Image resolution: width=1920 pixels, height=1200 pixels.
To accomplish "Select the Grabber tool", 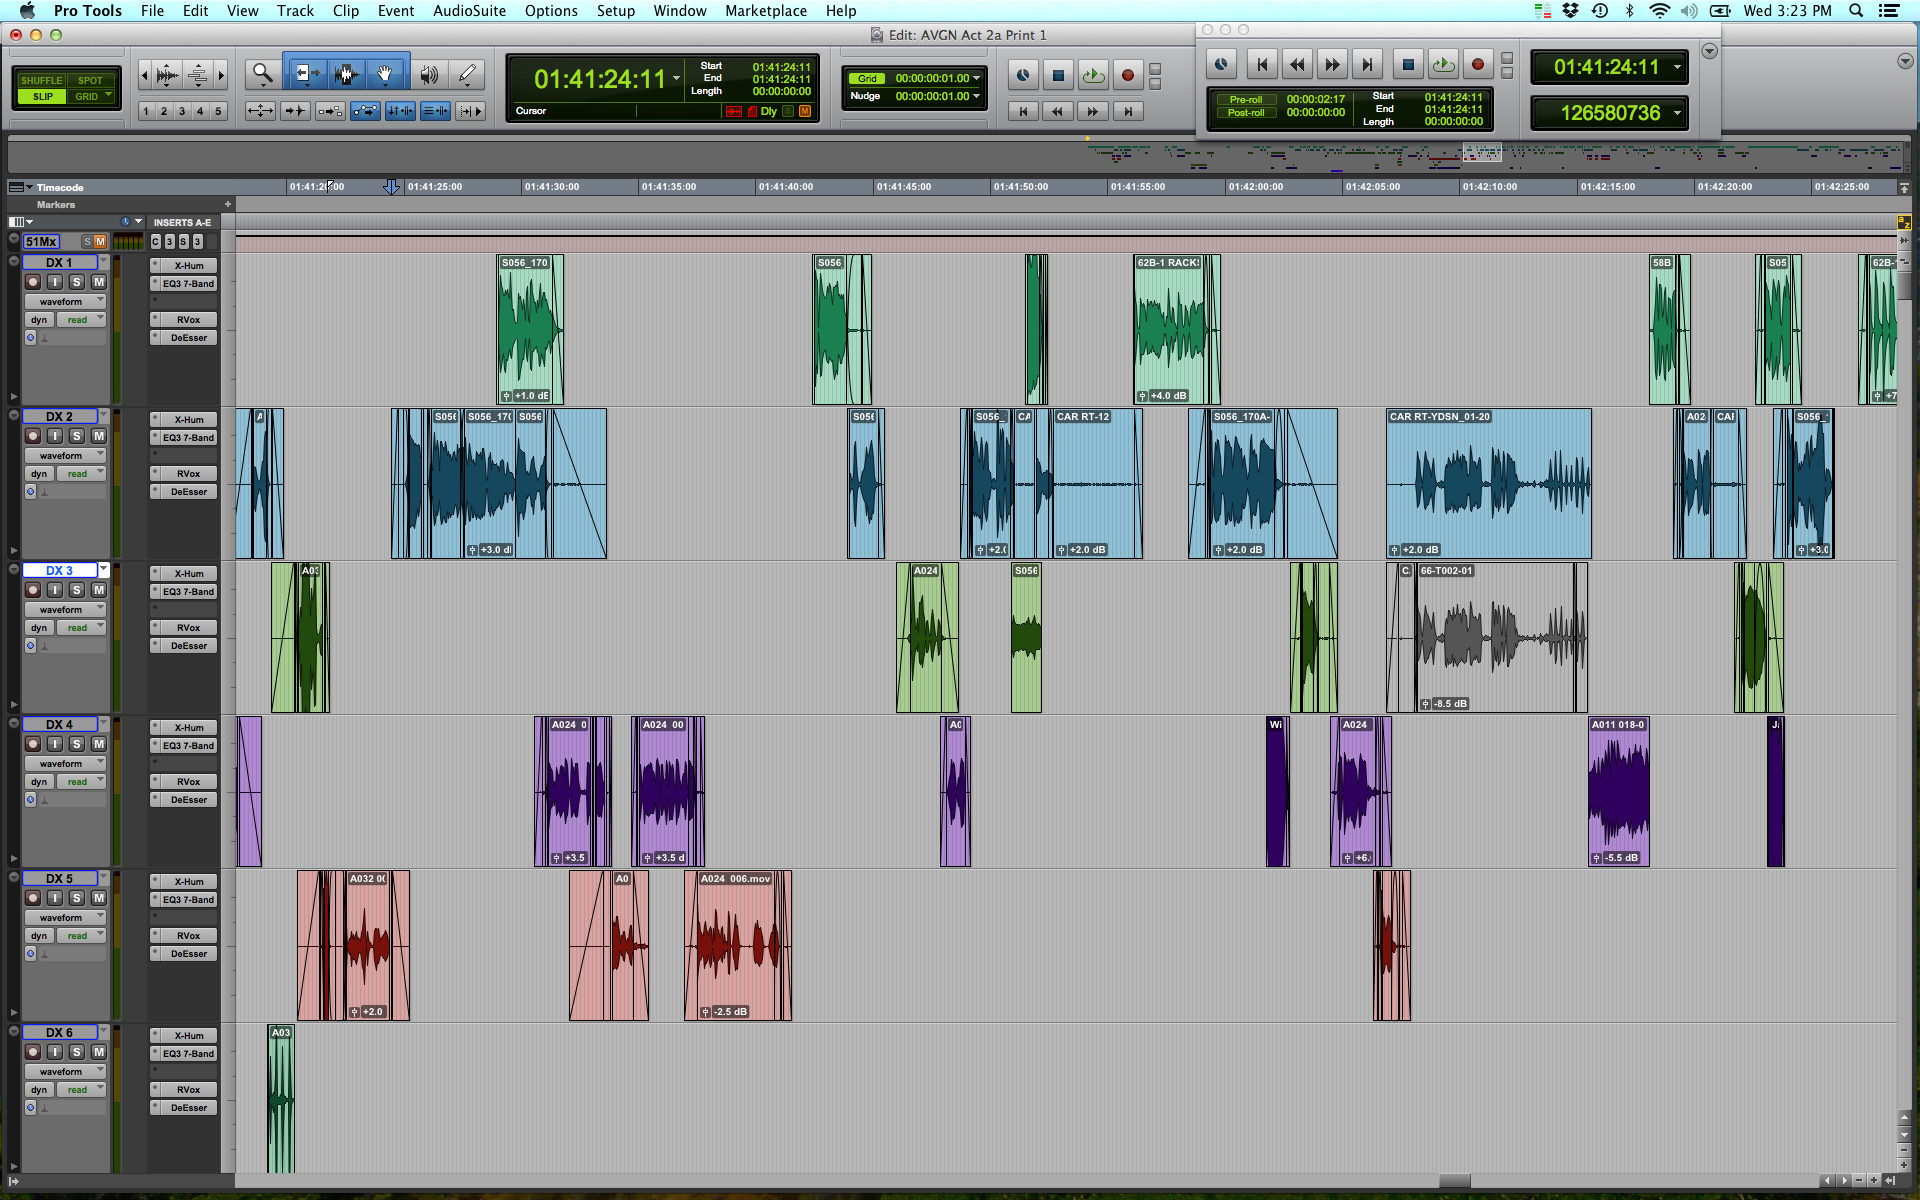I will (386, 73).
